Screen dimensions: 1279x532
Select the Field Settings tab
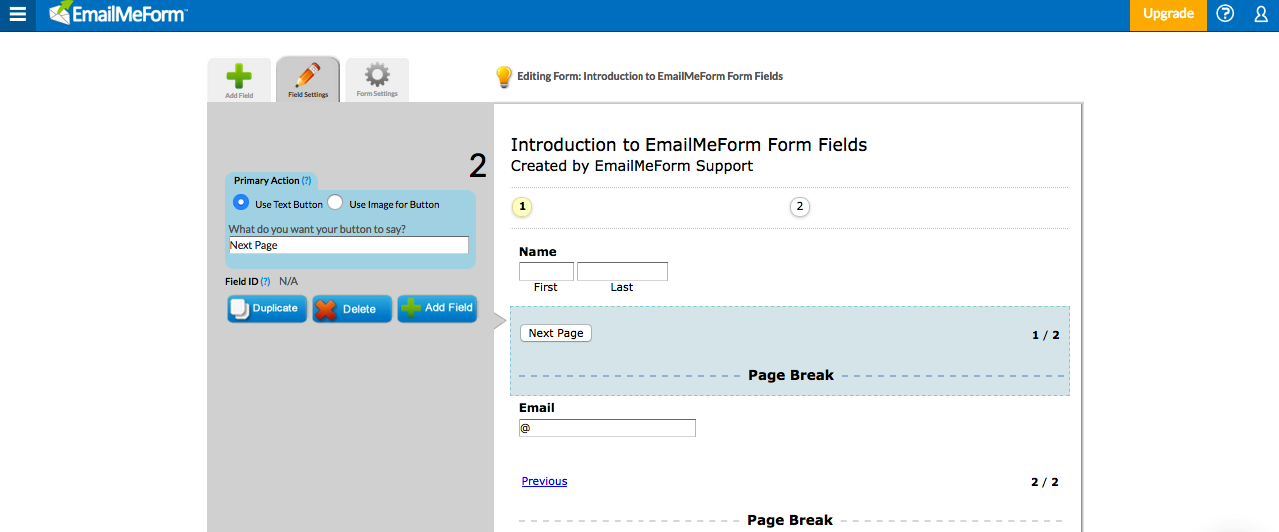pos(308,80)
